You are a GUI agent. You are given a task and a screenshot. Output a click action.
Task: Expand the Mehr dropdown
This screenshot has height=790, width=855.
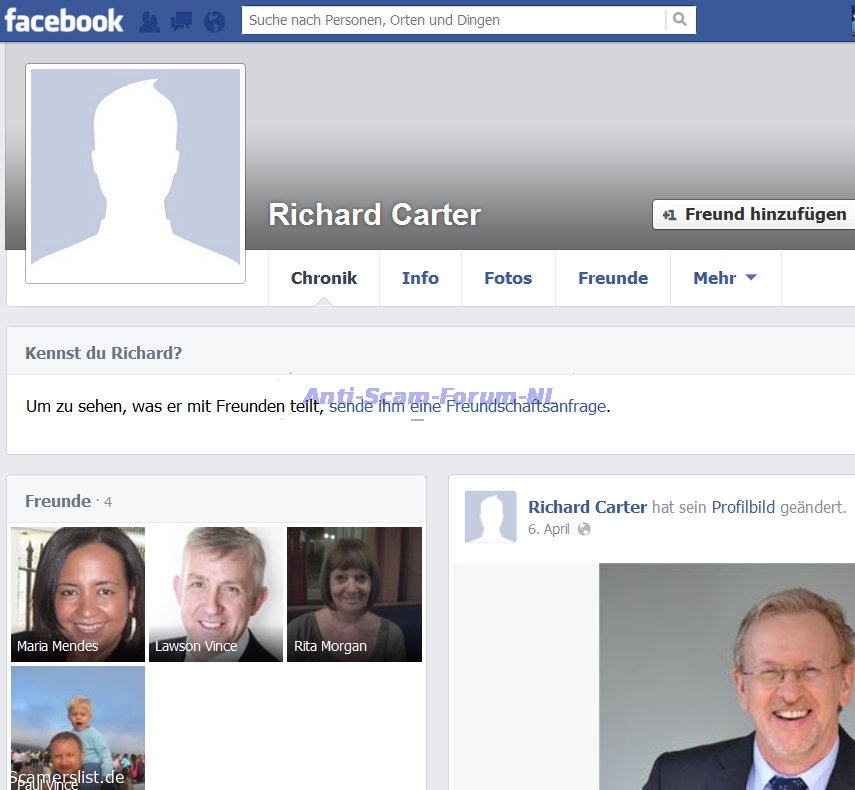(x=725, y=278)
